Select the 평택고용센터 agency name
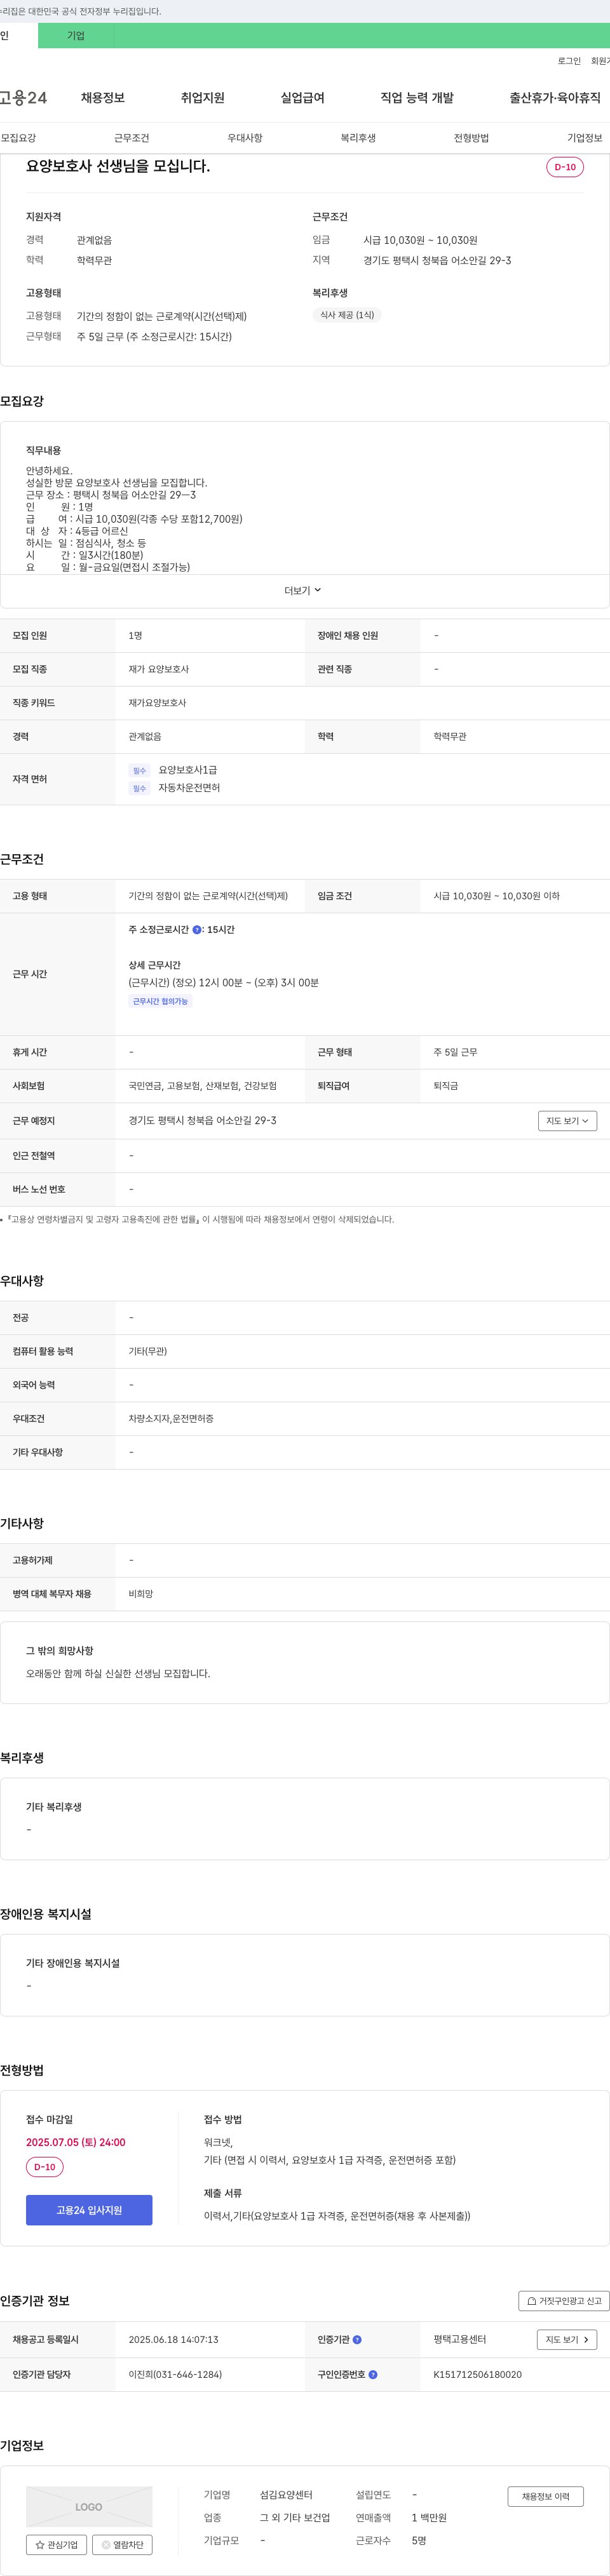Screen dimensions: 610x2576 click(x=460, y=2340)
